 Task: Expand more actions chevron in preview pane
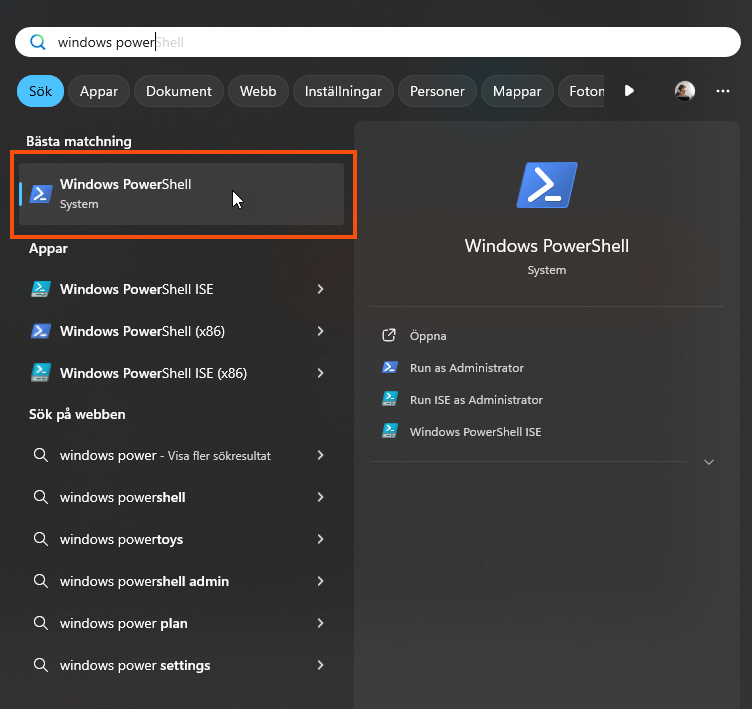709,462
